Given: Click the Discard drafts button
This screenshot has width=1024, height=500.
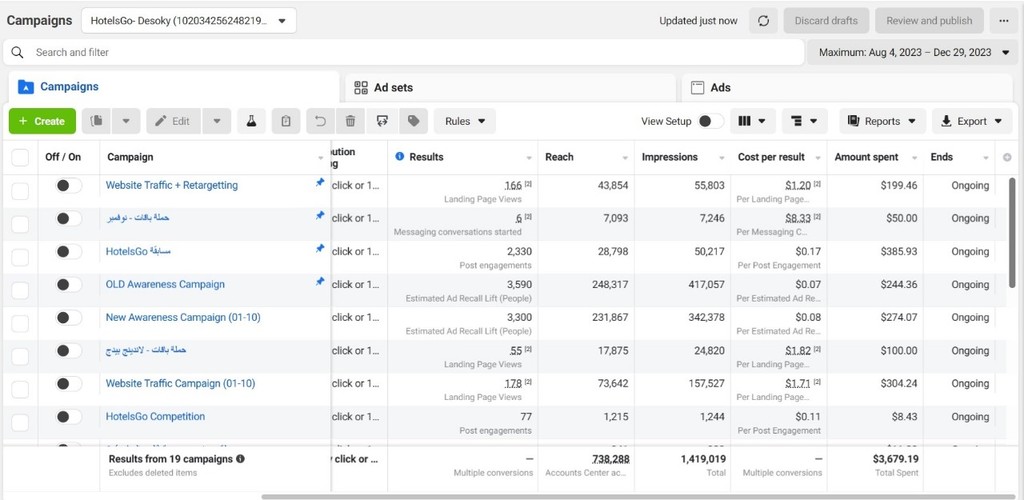Looking at the screenshot, I should tap(826, 21).
